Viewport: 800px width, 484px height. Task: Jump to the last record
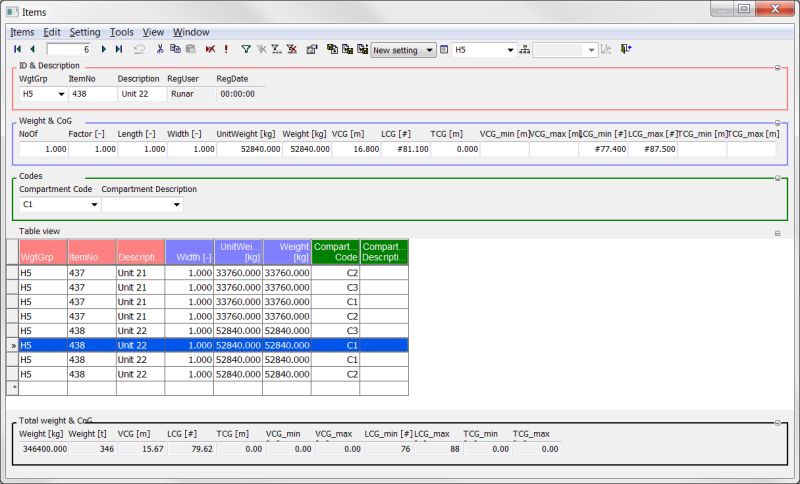(119, 49)
